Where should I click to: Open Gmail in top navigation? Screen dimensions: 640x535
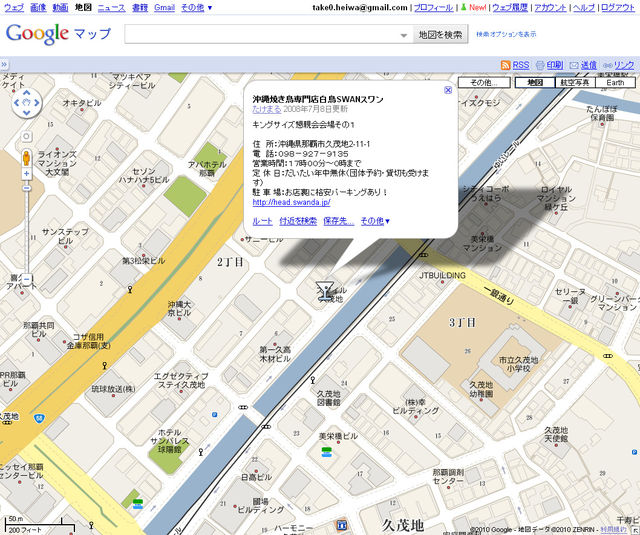point(164,7)
